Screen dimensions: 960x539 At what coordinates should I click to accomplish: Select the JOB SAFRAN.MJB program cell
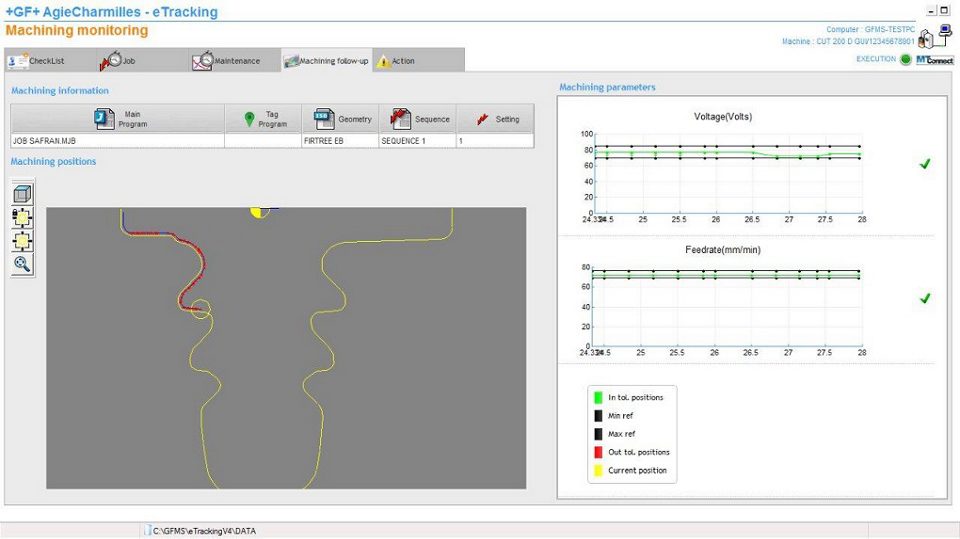coord(117,141)
